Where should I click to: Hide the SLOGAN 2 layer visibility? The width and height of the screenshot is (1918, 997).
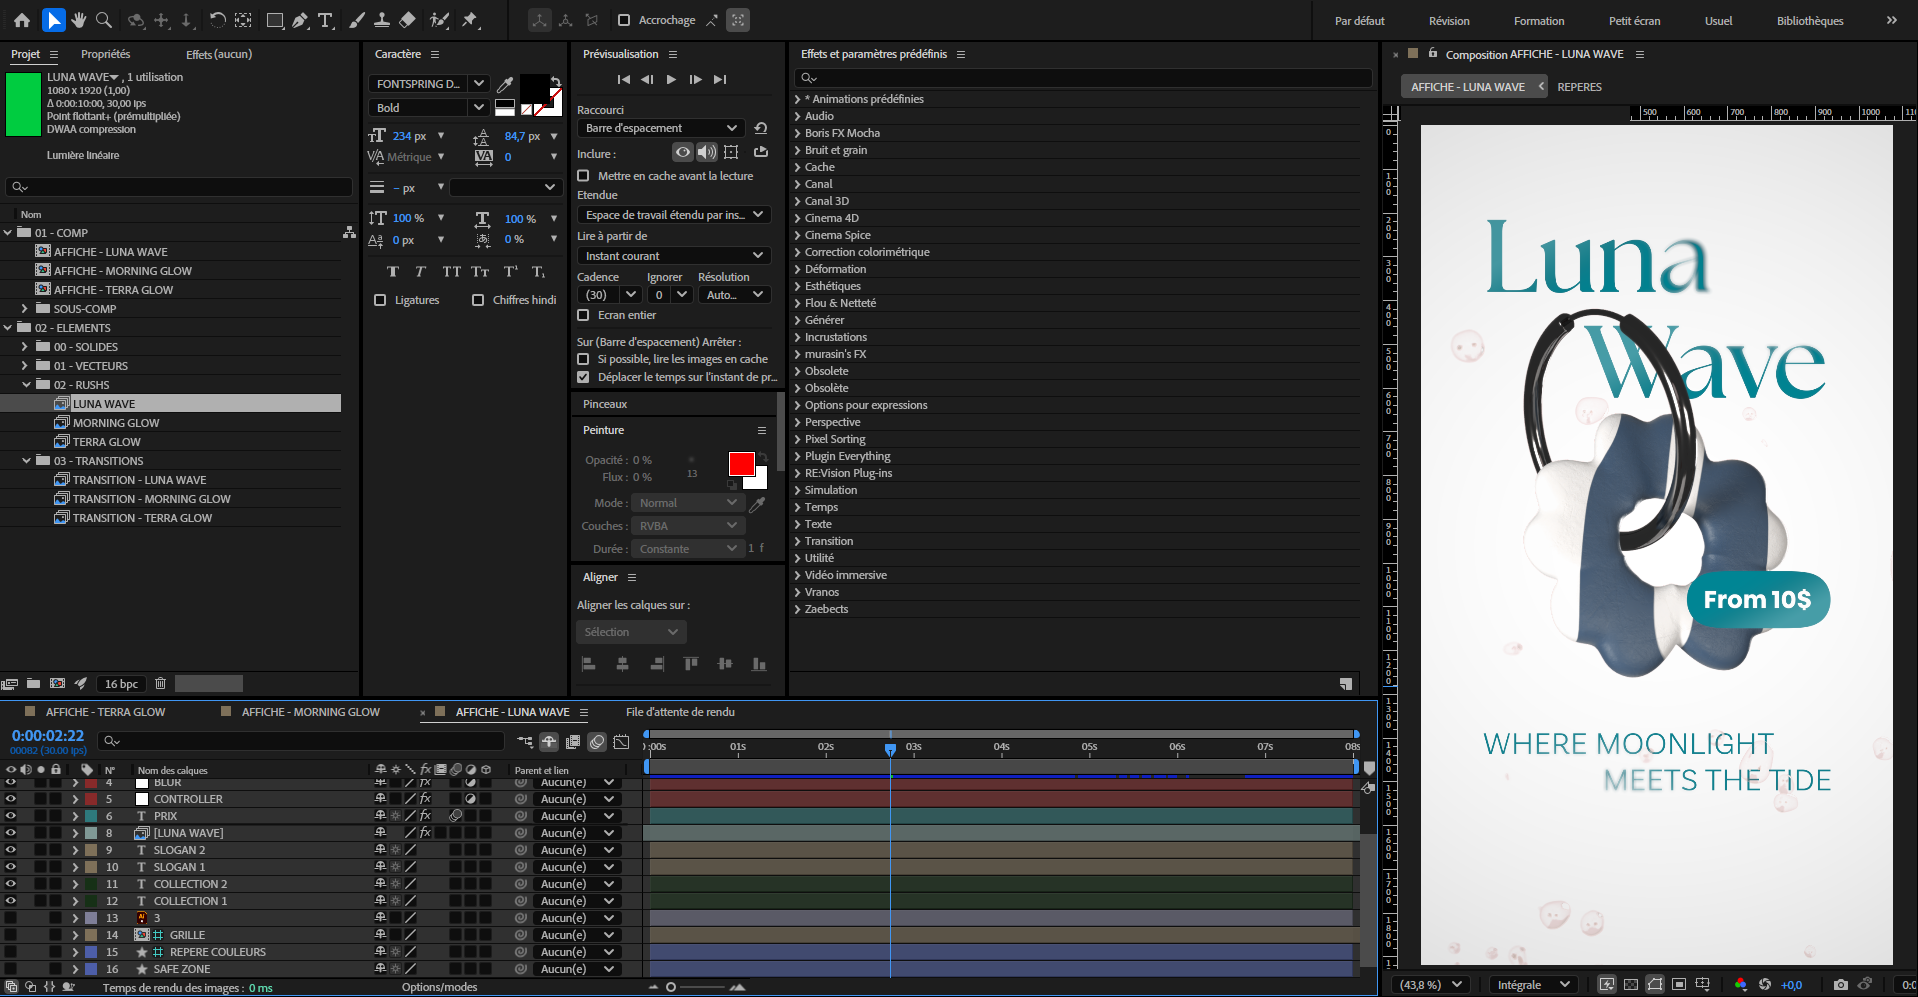(x=11, y=850)
